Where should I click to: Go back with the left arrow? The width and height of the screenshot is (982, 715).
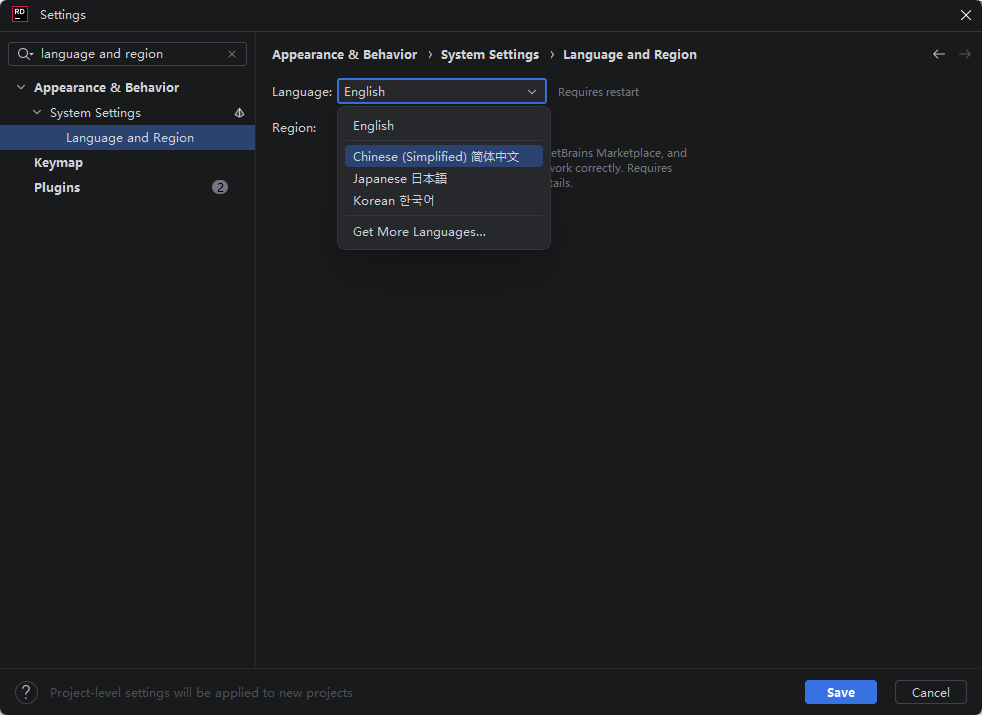tap(938, 54)
